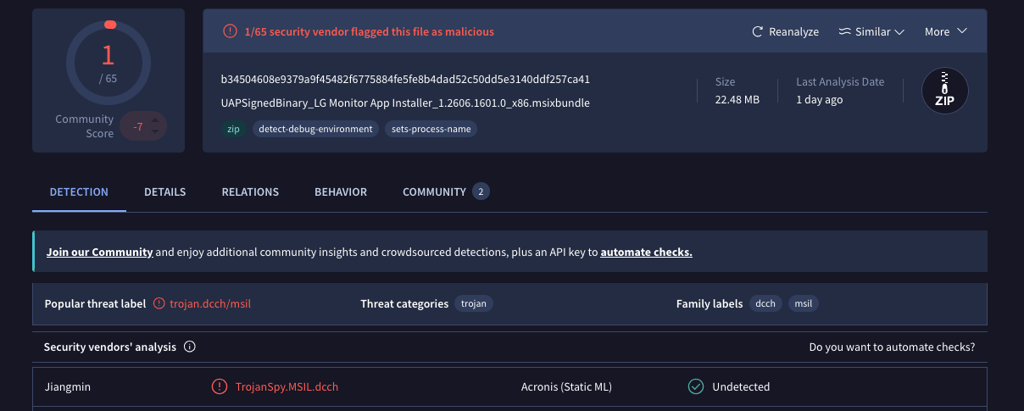Open the RELATIONS tab
Viewport: 1024px width, 411px height.
(250, 192)
